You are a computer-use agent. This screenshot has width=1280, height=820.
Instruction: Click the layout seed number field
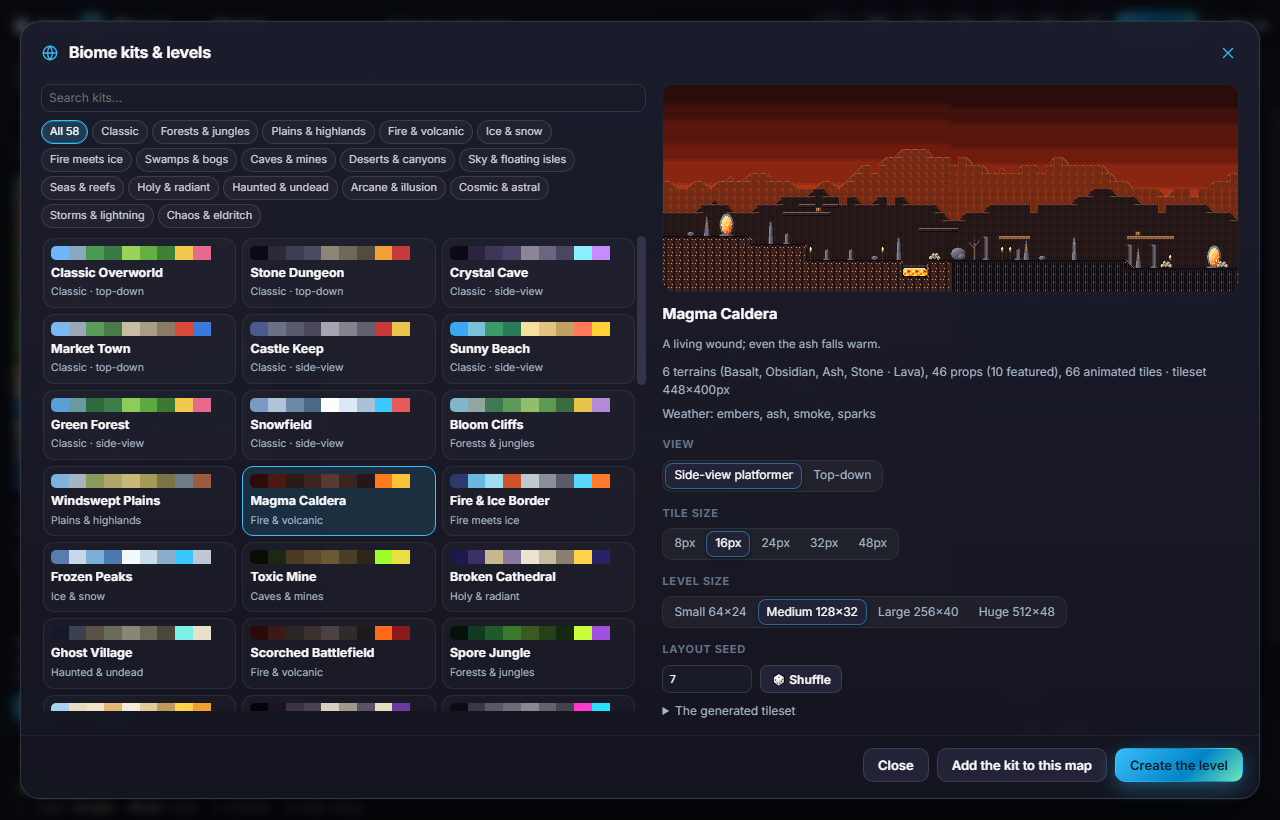click(707, 679)
